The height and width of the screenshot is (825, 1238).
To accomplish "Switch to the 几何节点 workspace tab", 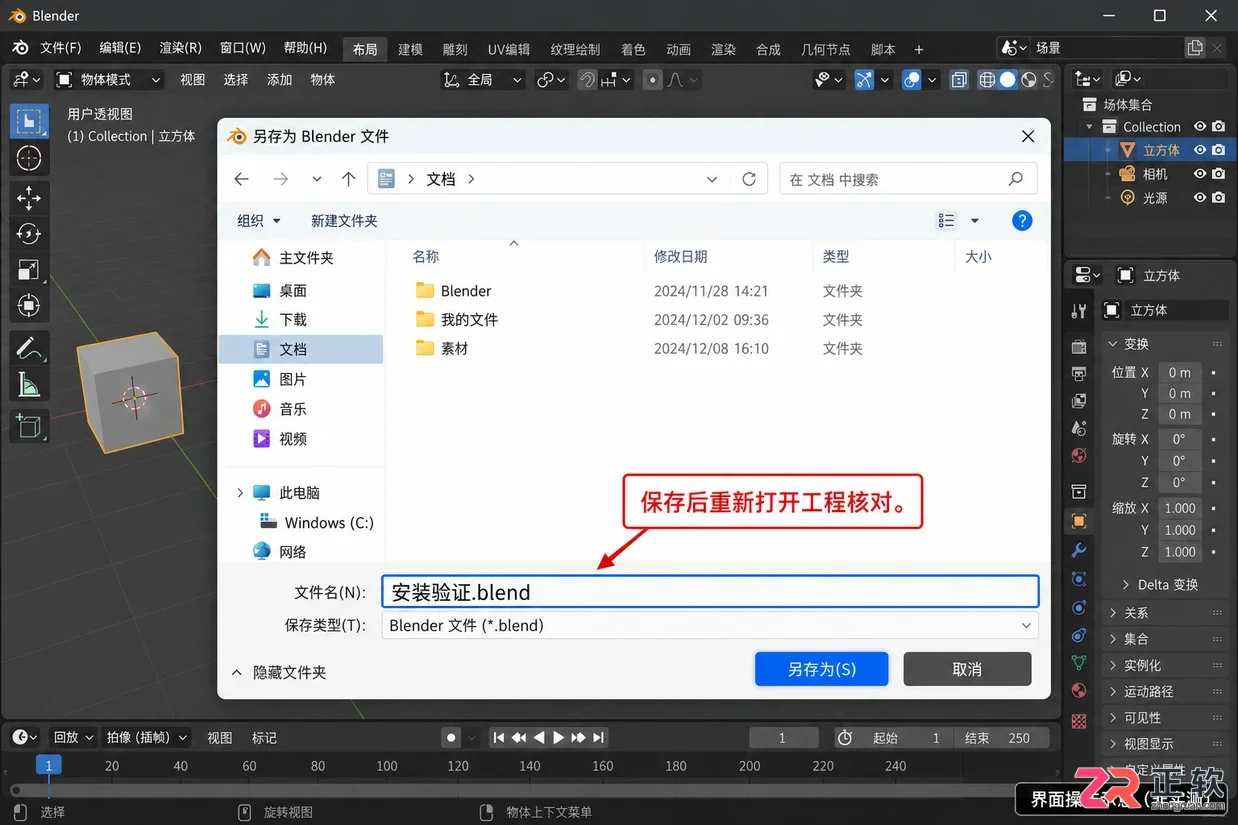I will [825, 49].
